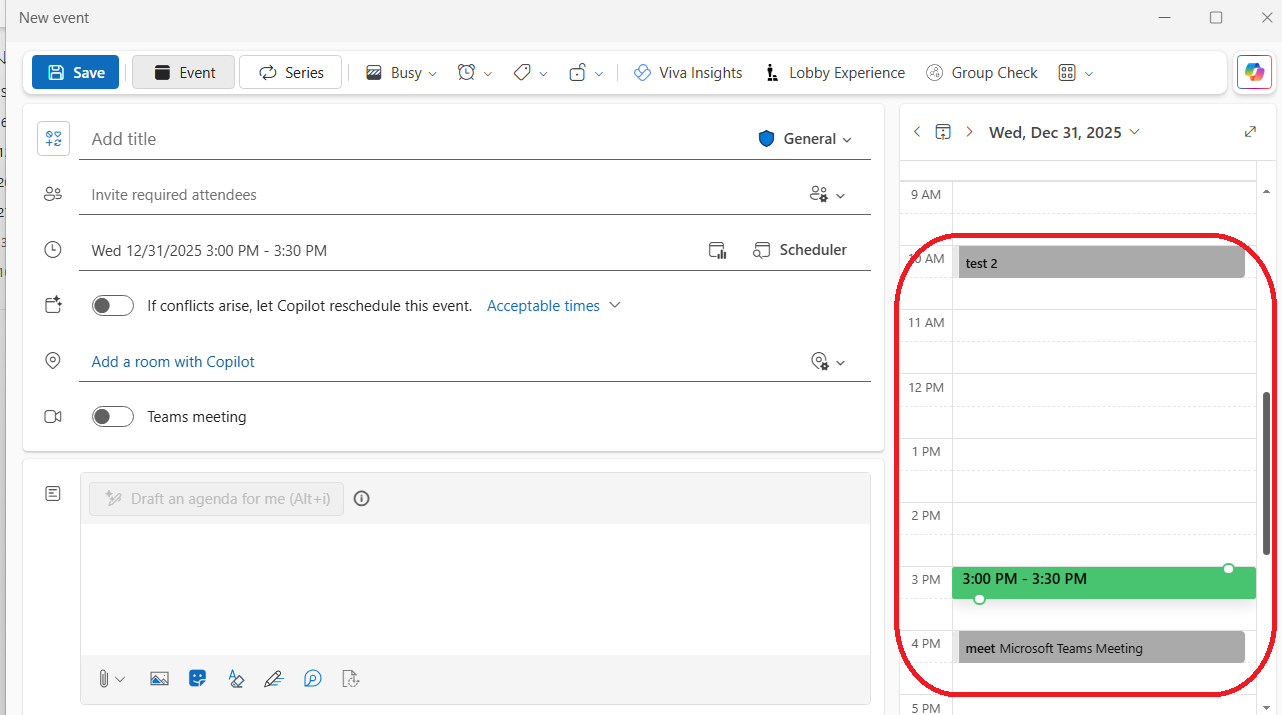Click the bottom resize handle of green event
This screenshot has height=715, width=1282.
979,599
